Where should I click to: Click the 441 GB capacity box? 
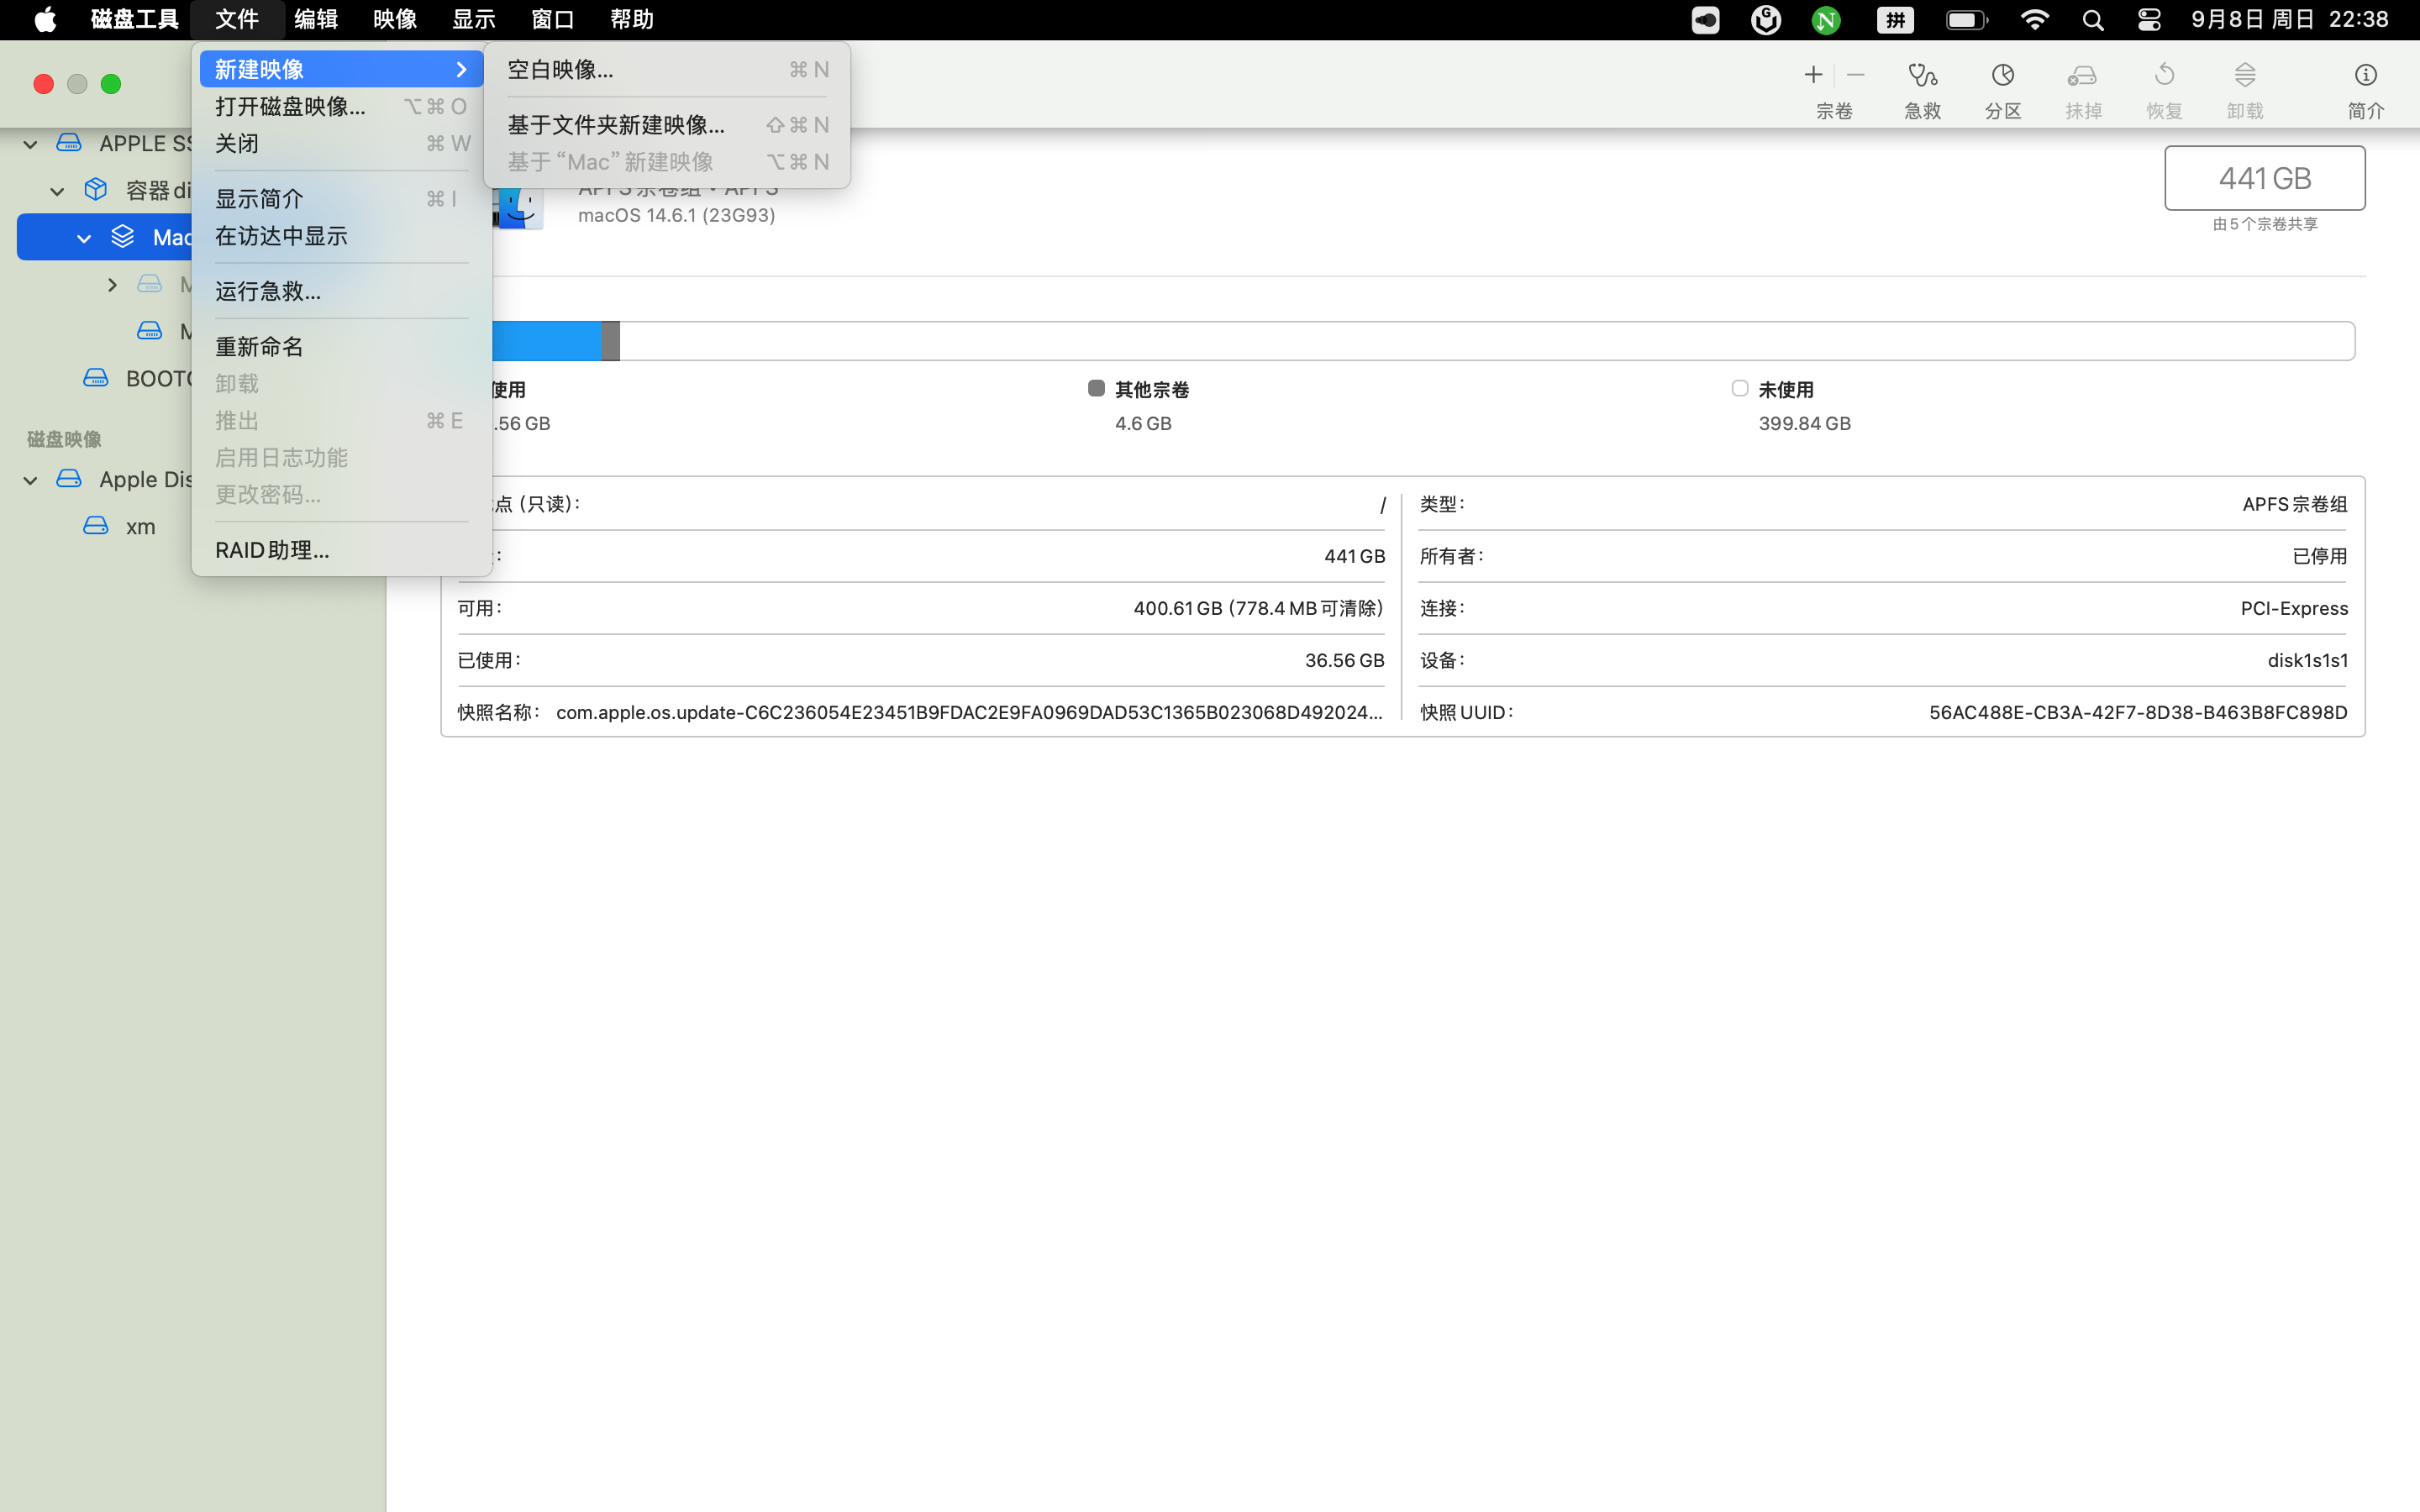point(2265,178)
